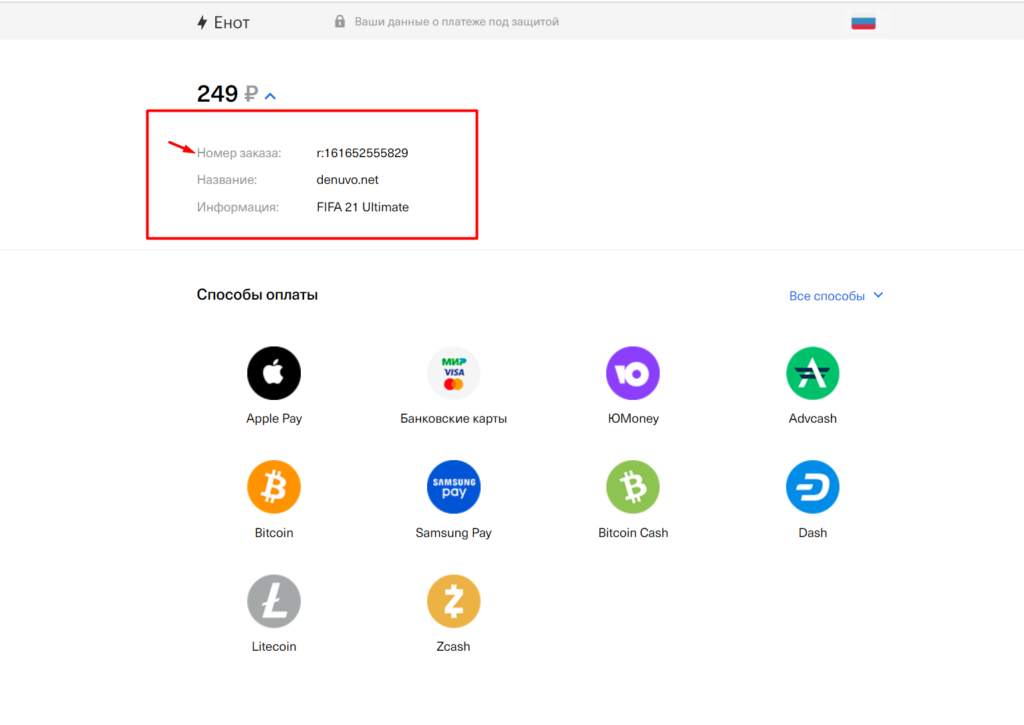Image resolution: width=1024 pixels, height=725 pixels.
Task: Click the 'Банковские карты' text label
Action: click(x=453, y=419)
